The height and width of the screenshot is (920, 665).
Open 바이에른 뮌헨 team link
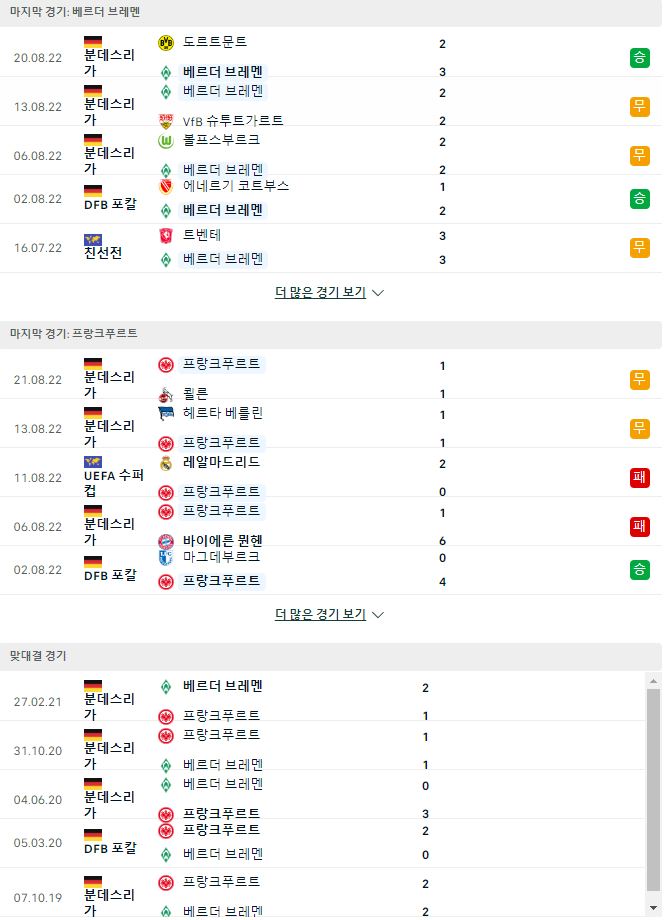222,540
